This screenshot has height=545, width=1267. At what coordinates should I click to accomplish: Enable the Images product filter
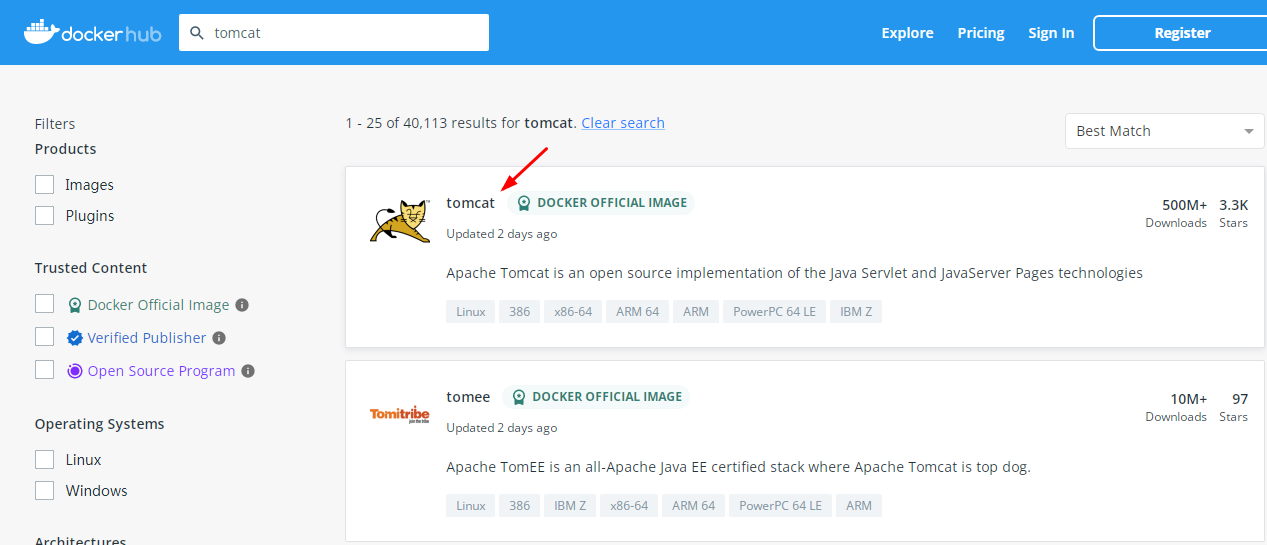click(44, 185)
